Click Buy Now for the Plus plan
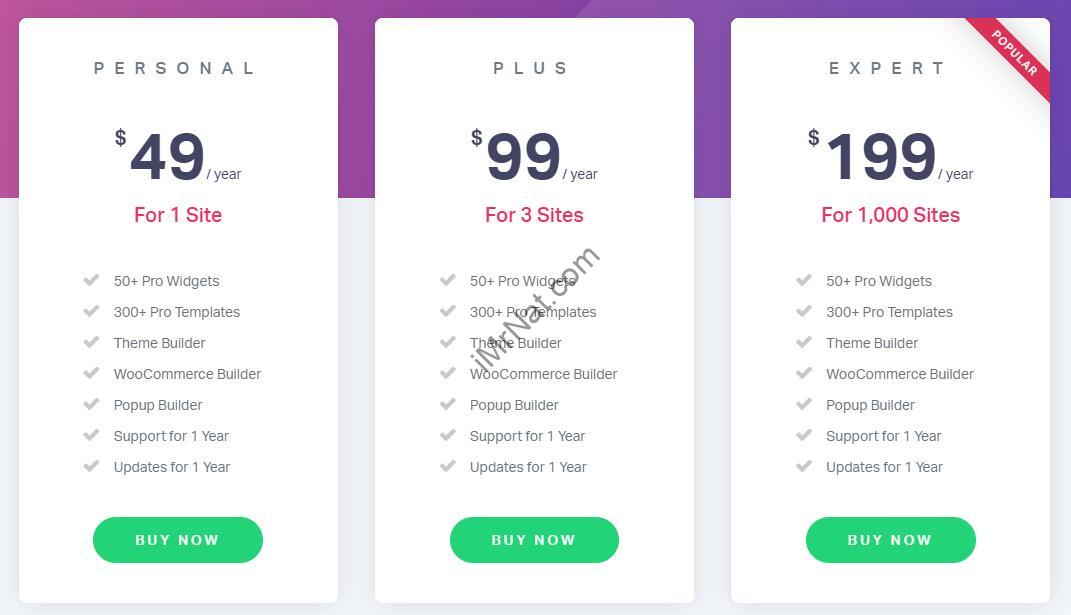Viewport: 1071px width, 615px height. 534,540
